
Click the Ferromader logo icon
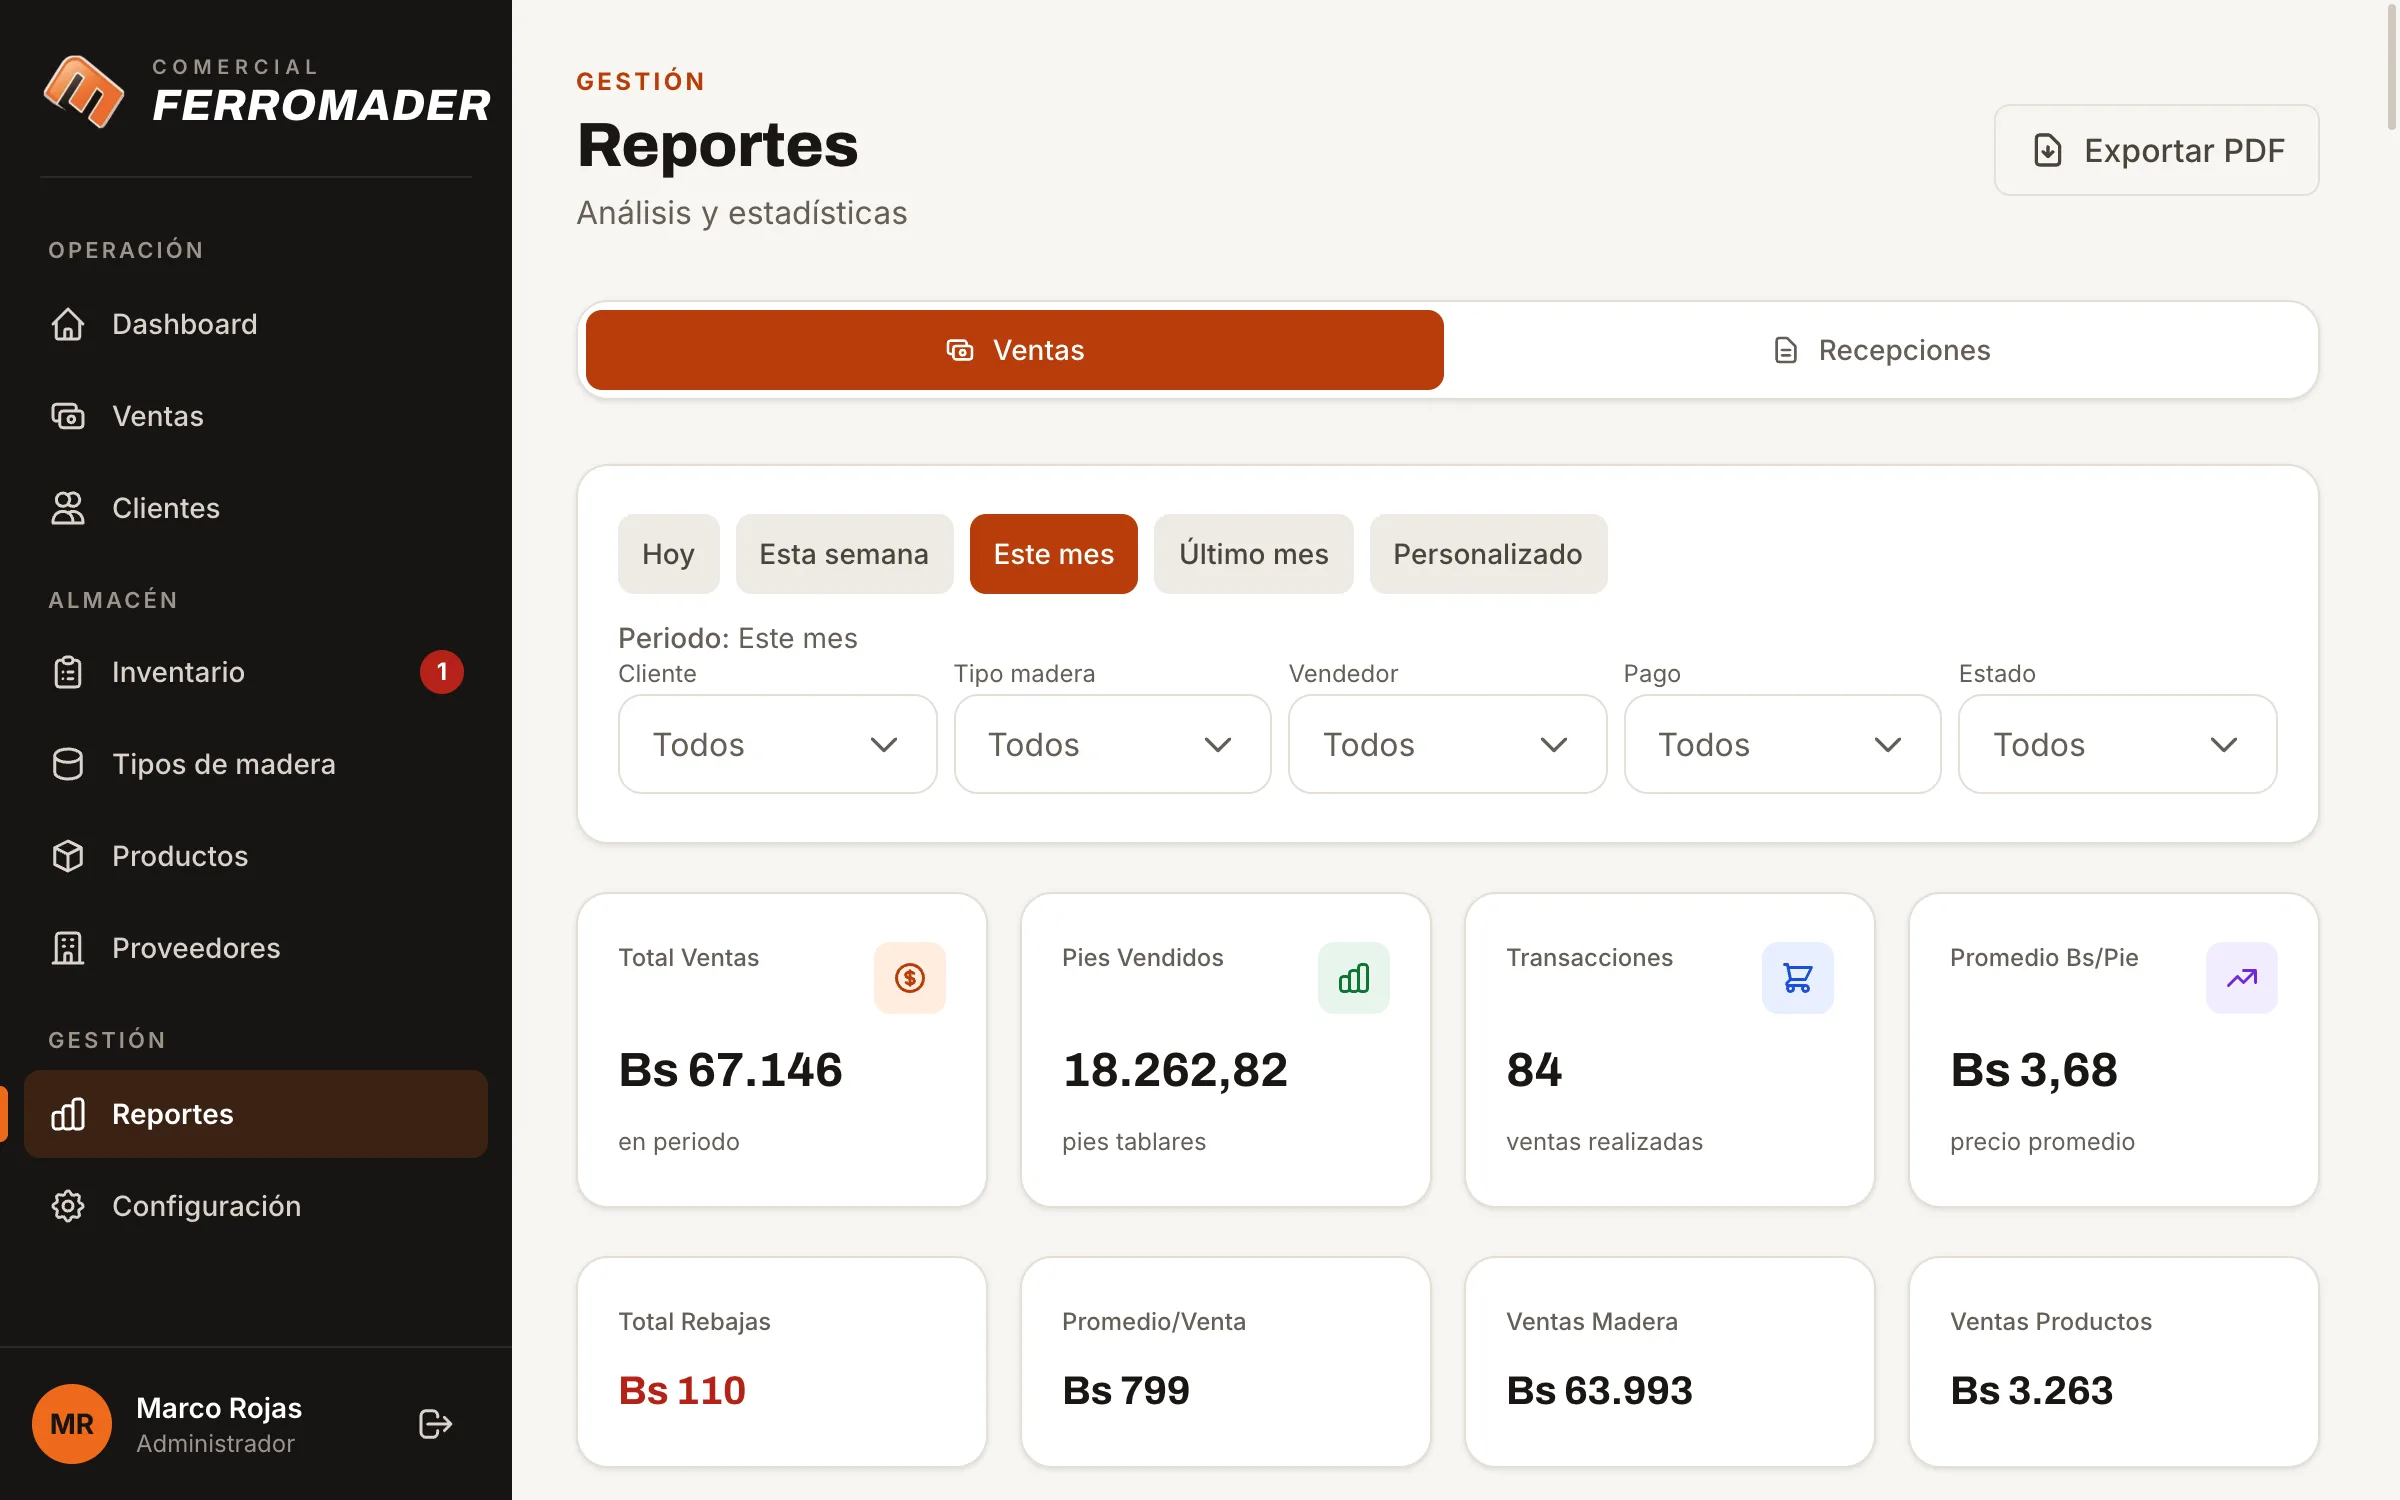coord(84,91)
